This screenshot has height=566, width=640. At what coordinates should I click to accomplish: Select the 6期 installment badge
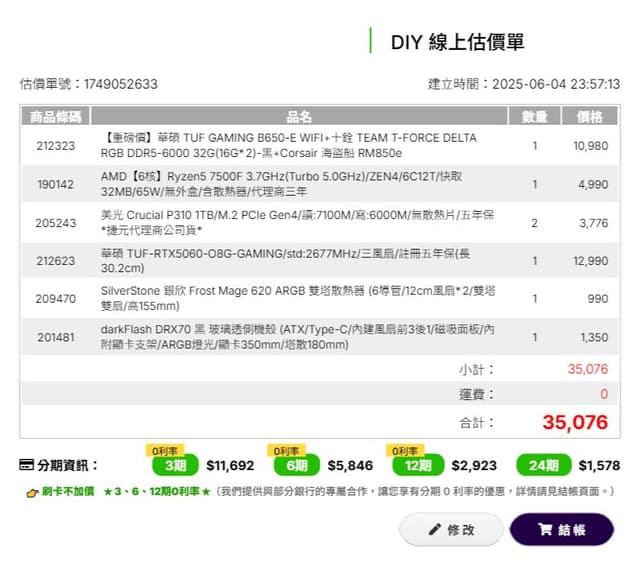(296, 466)
